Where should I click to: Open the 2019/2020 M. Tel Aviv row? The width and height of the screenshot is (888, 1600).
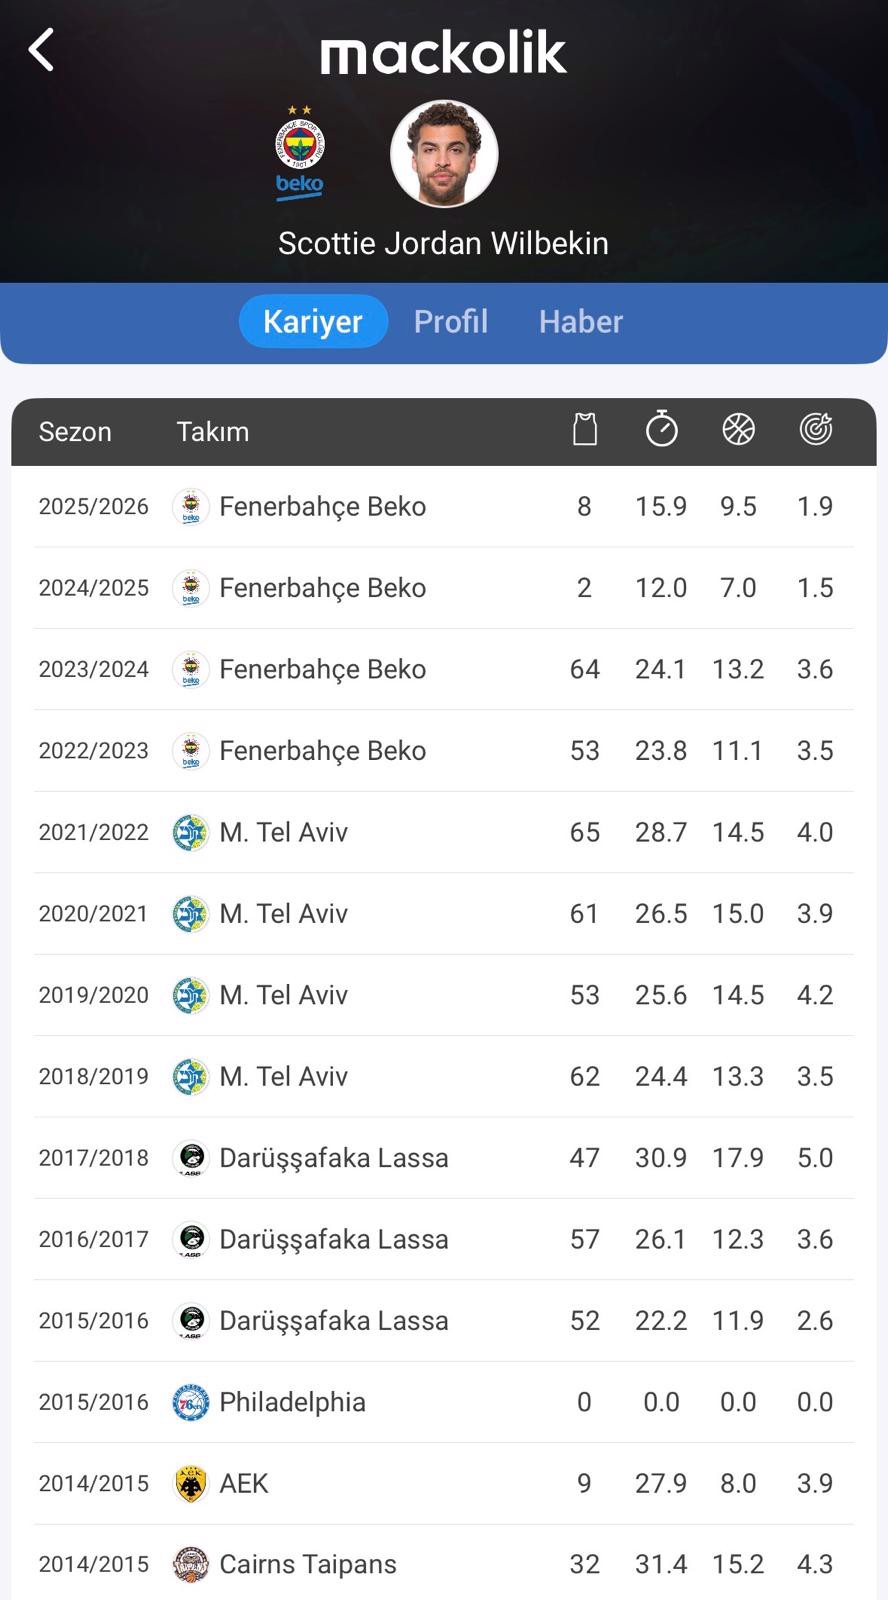(443, 995)
